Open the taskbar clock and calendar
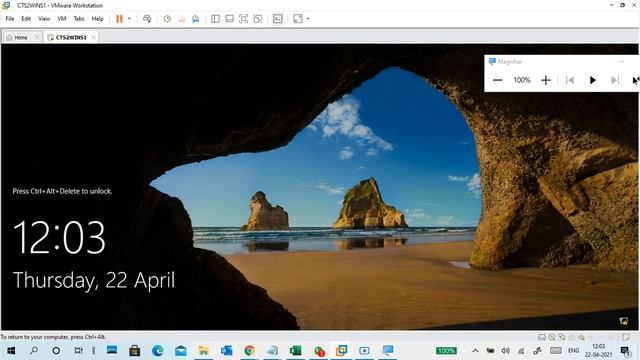The height and width of the screenshot is (360, 640). pos(598,351)
